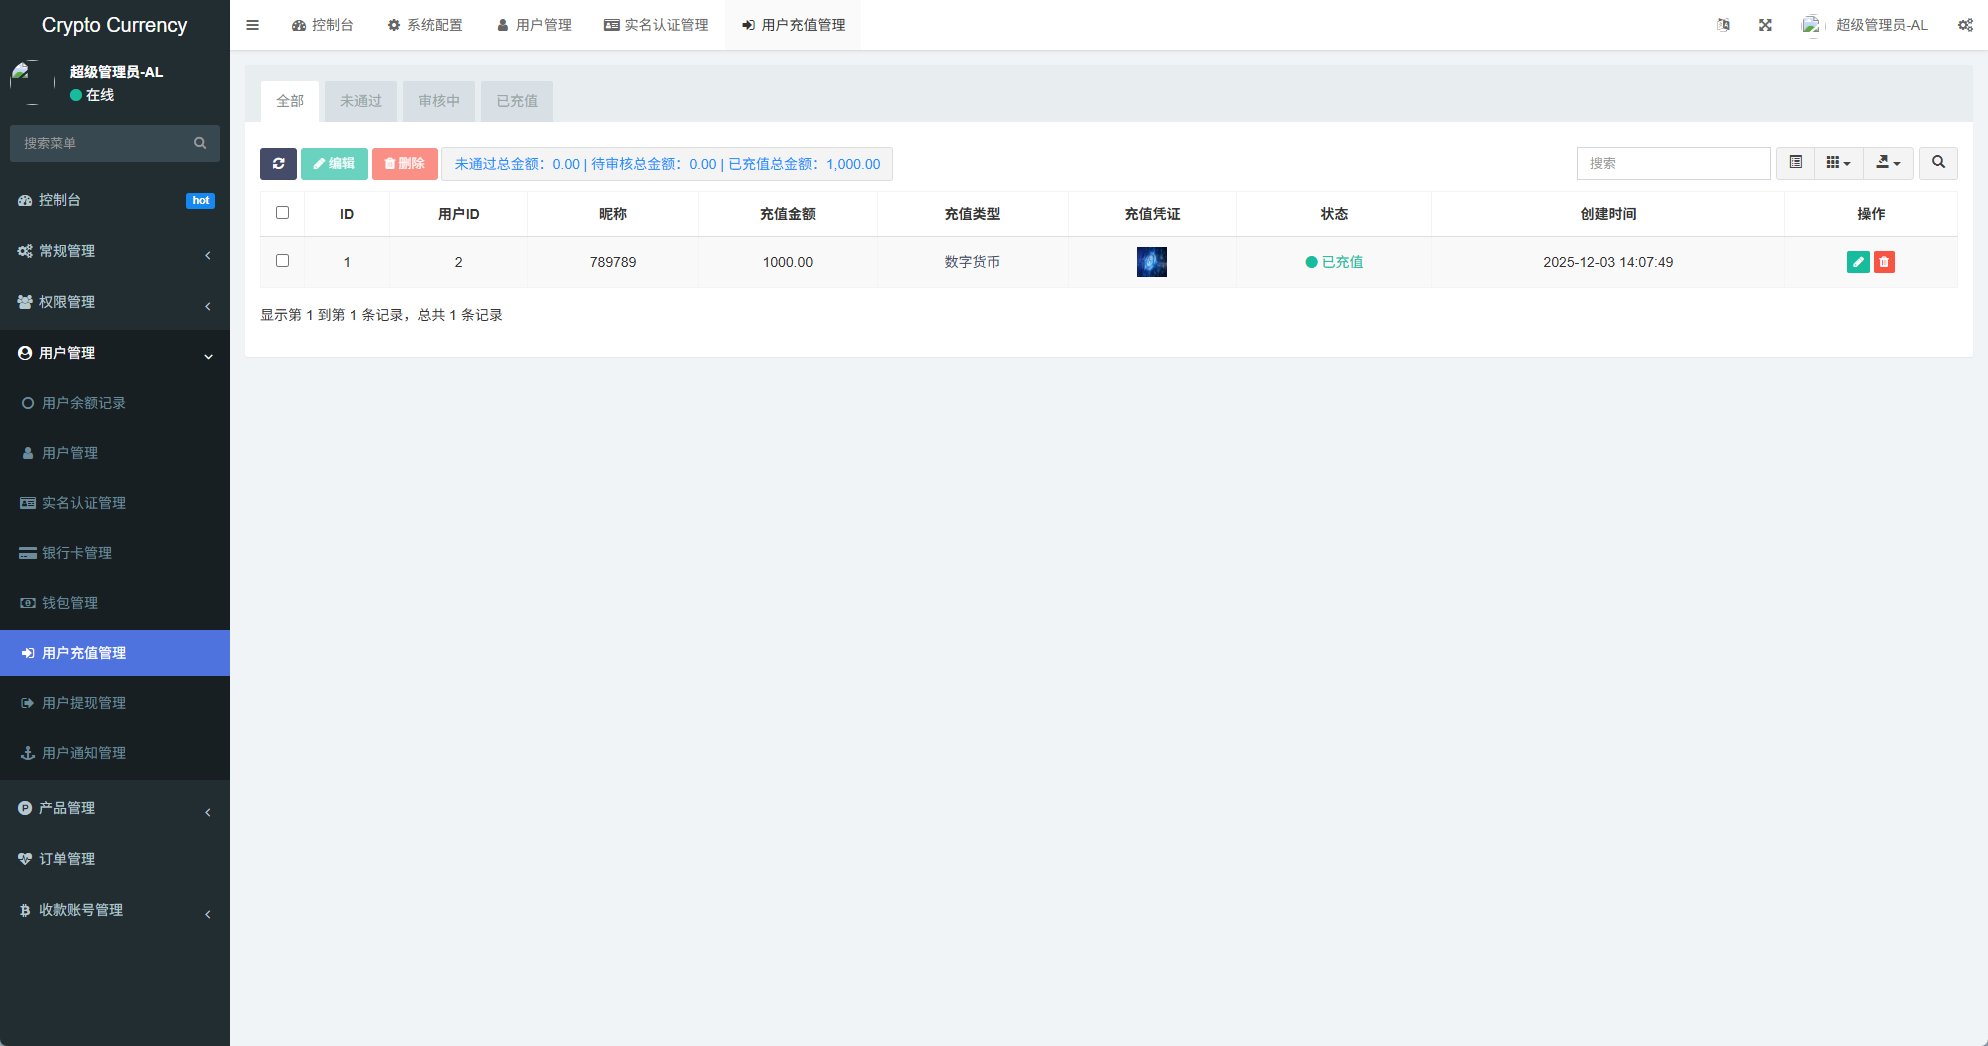Click the refresh table button
Viewport: 1988px width, 1046px height.
278,164
